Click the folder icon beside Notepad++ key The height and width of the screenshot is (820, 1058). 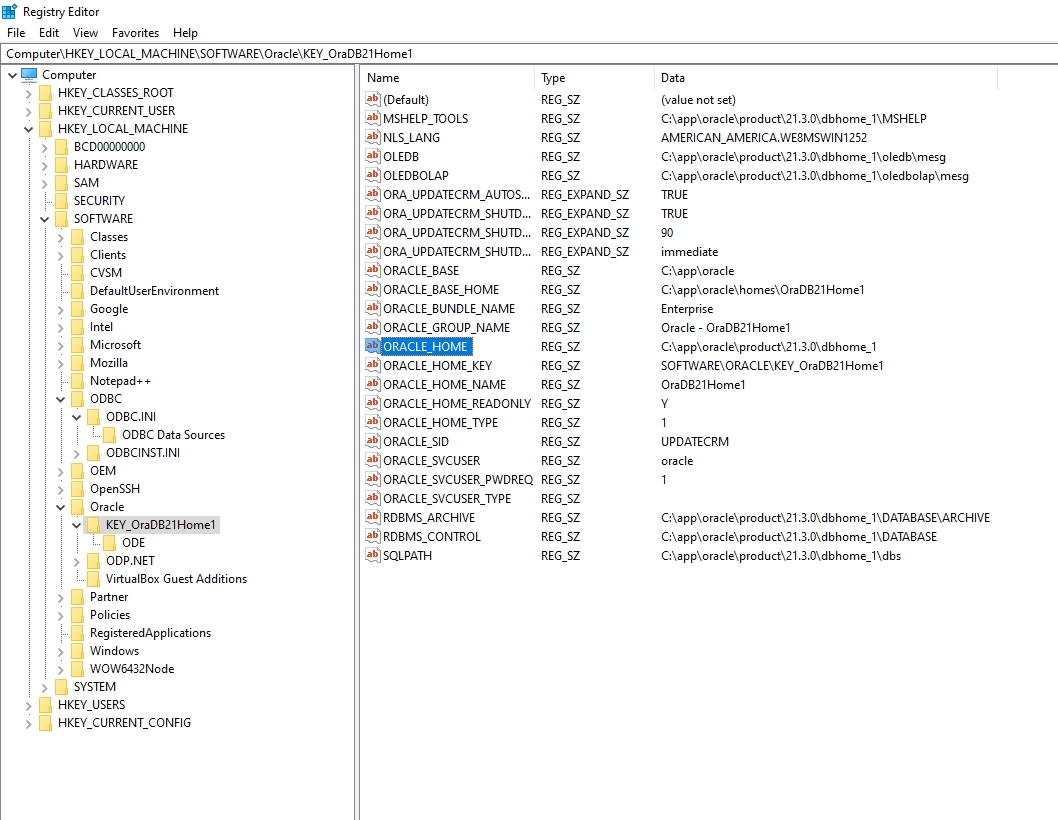pos(77,381)
